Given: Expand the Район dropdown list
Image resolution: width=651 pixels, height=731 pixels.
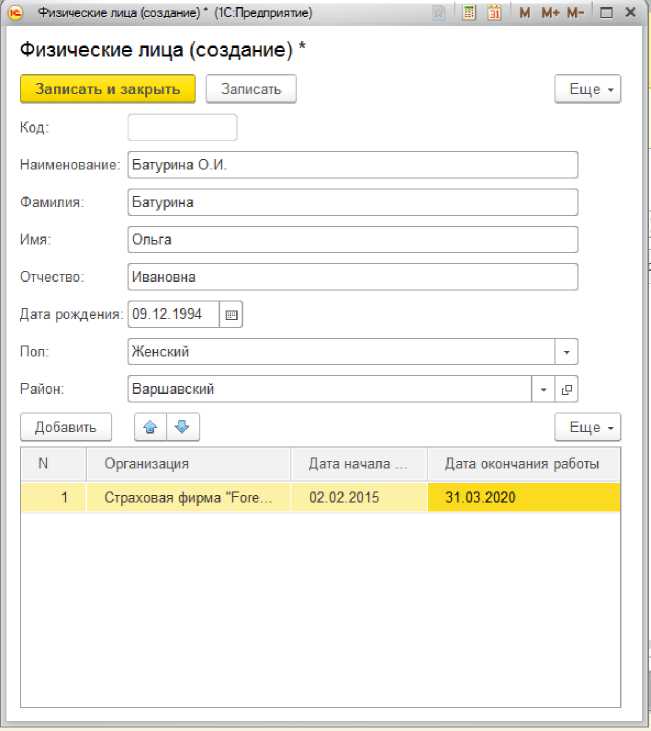Looking at the screenshot, I should 543,389.
